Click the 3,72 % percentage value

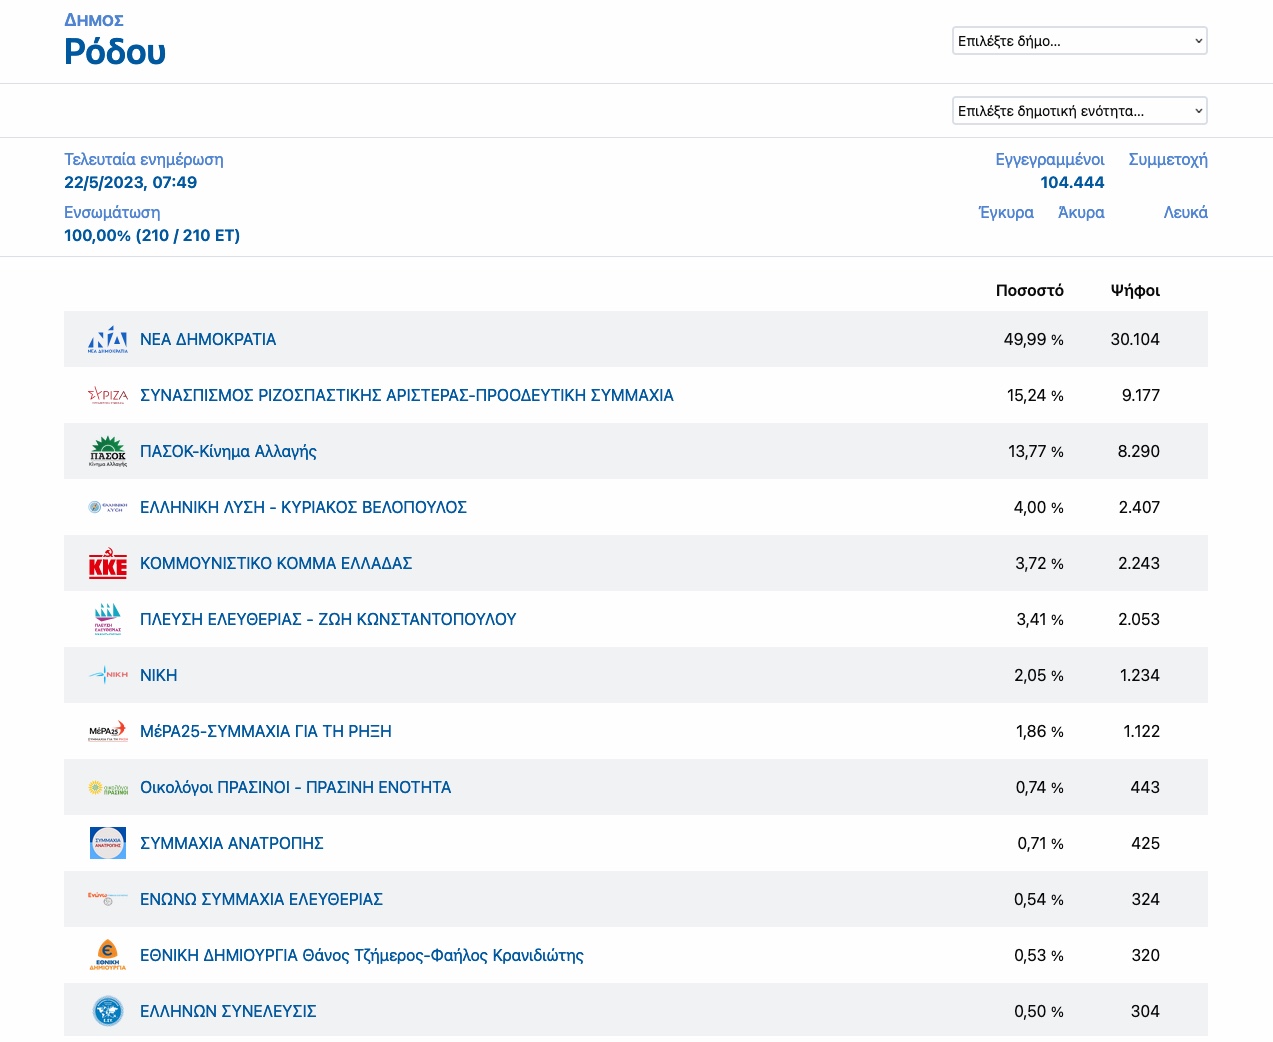(1040, 563)
